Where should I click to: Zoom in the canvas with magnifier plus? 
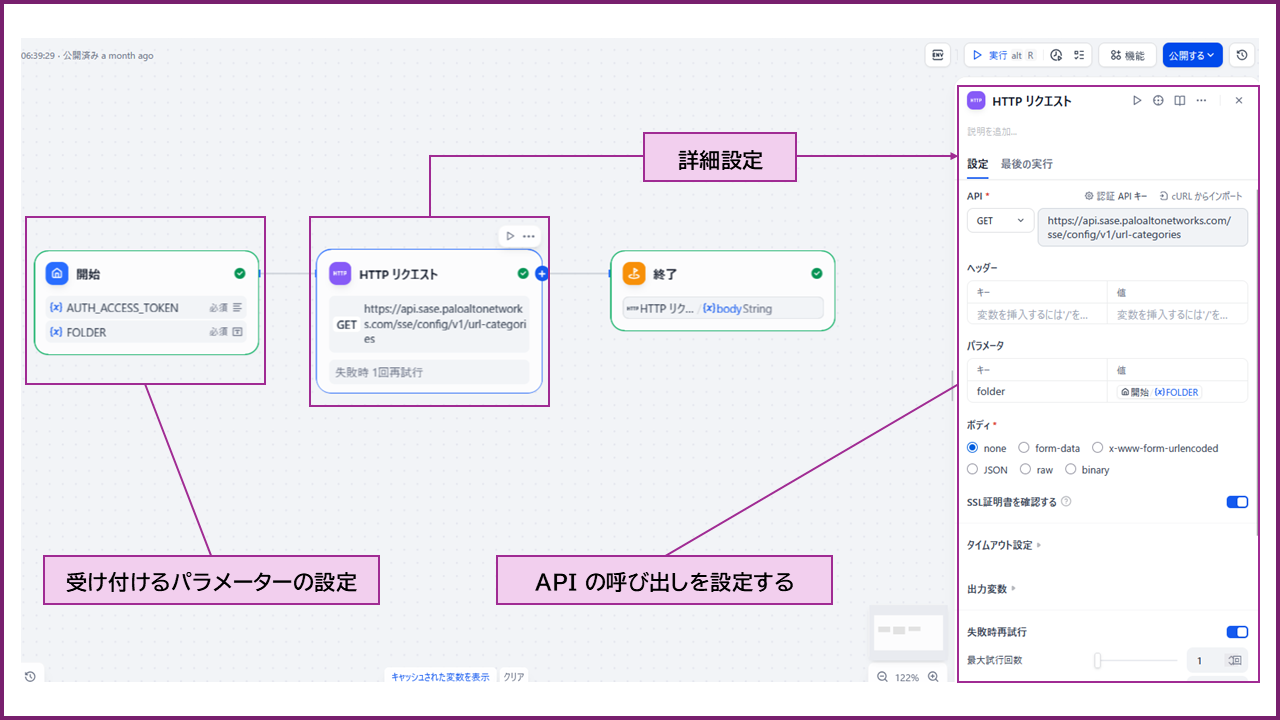(933, 677)
